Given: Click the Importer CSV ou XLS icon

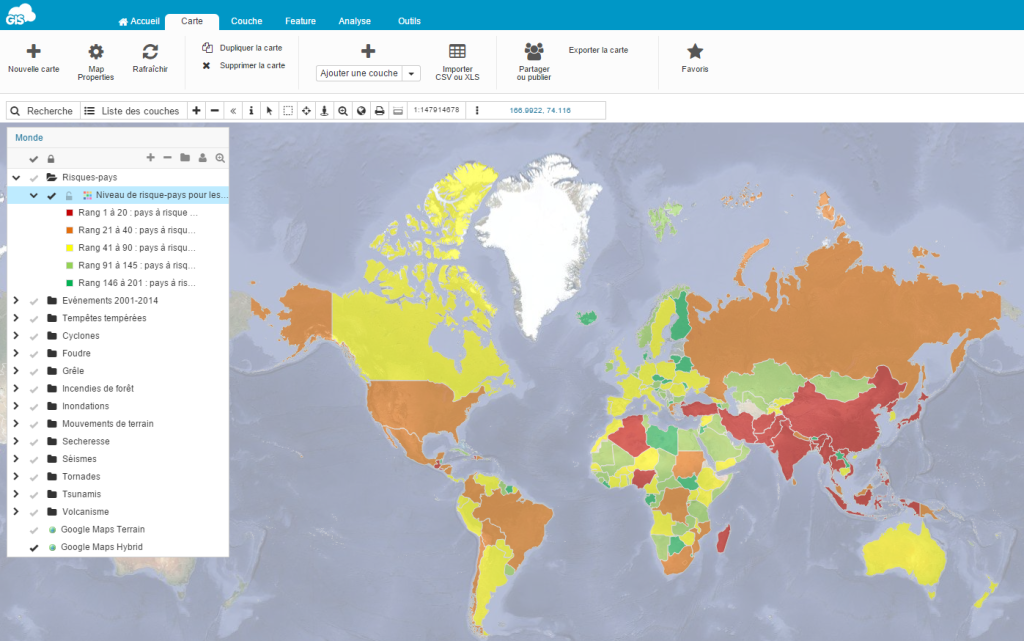Looking at the screenshot, I should coord(456,52).
